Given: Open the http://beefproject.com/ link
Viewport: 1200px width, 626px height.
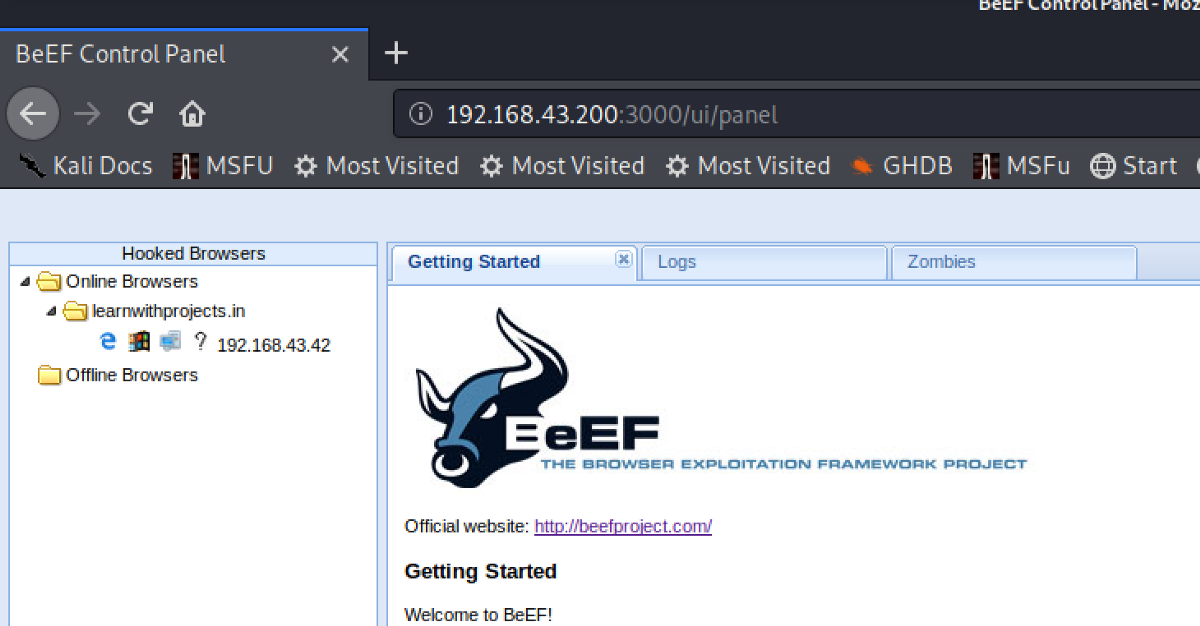Looking at the screenshot, I should click(x=623, y=526).
